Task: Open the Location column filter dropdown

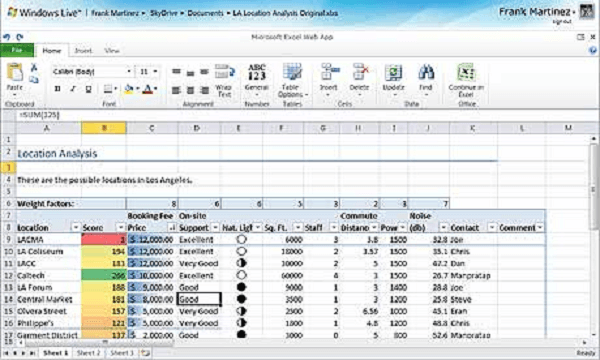Action: click(x=75, y=228)
